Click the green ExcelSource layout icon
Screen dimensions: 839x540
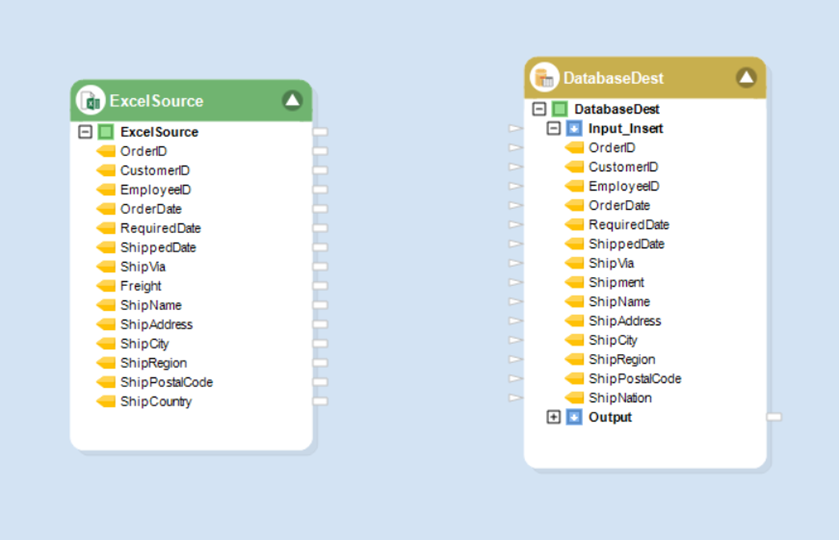pos(106,132)
